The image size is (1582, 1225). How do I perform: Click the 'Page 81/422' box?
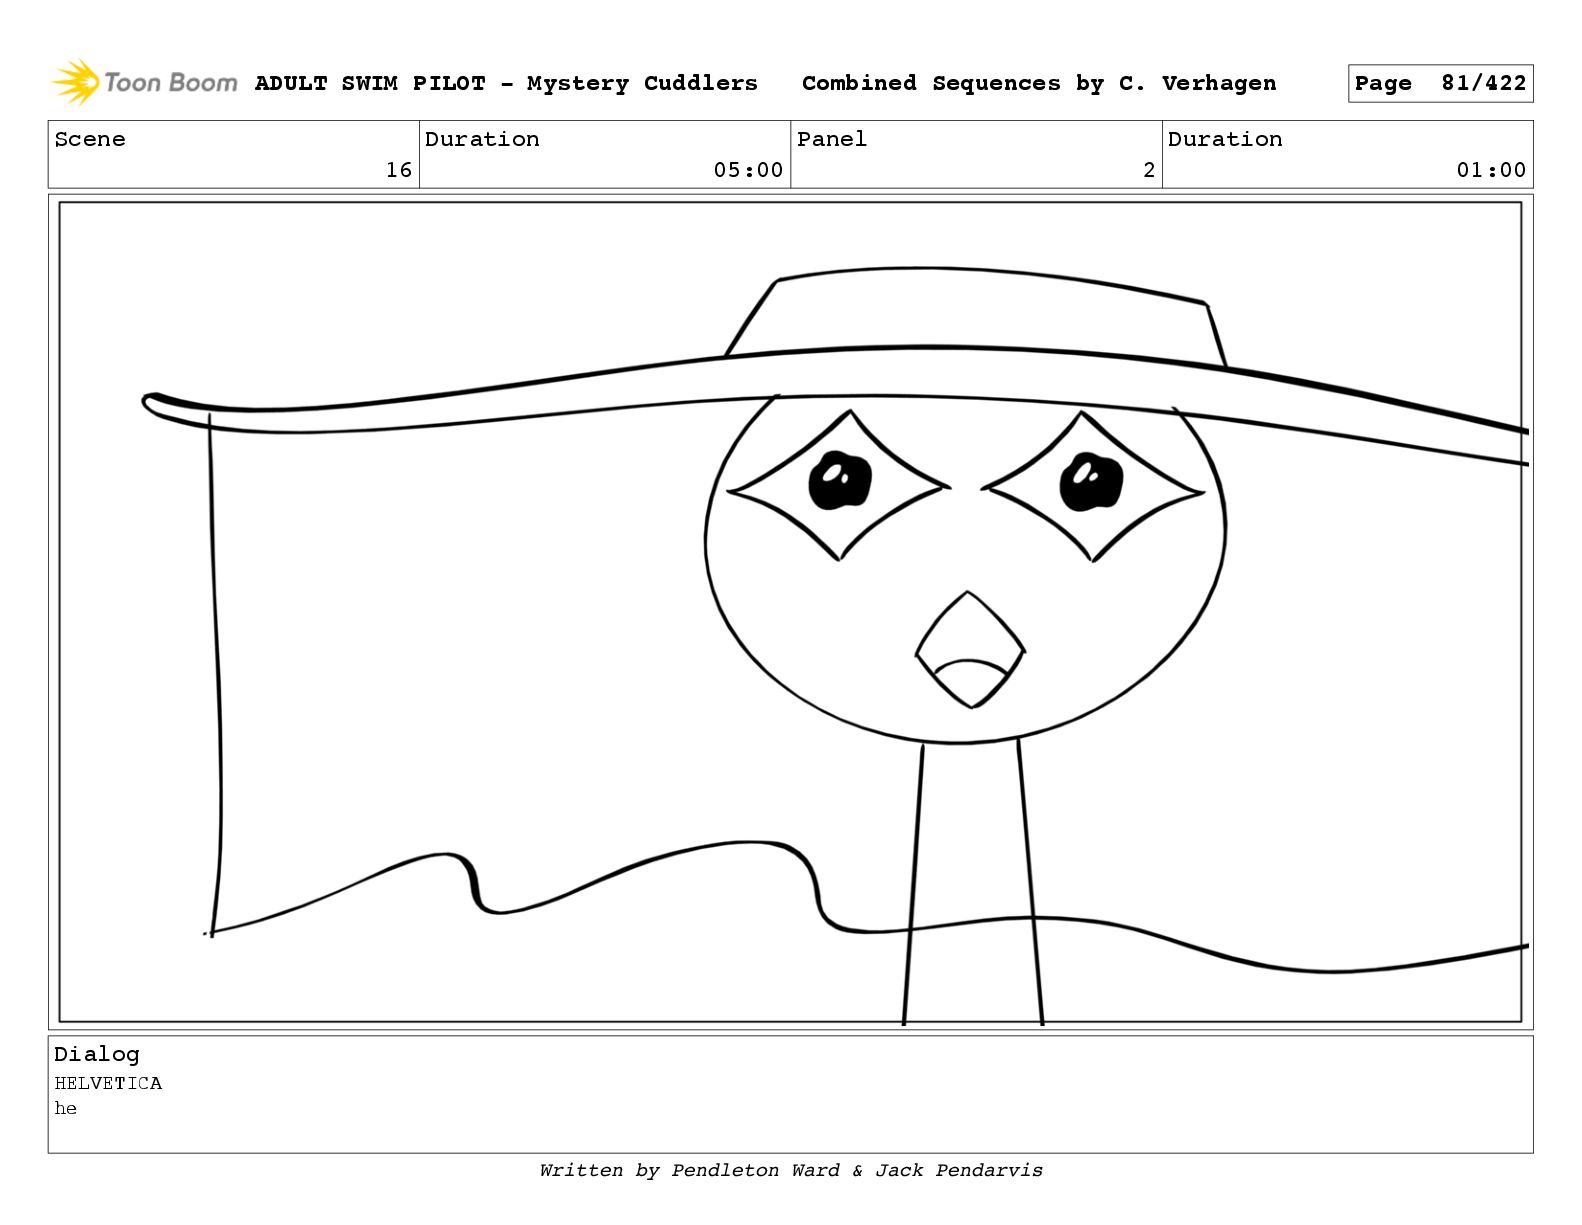click(x=1440, y=84)
